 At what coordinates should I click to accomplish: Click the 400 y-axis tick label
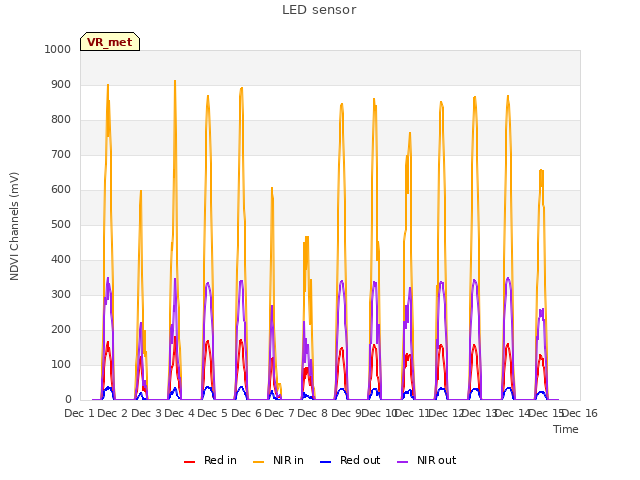coord(61,260)
